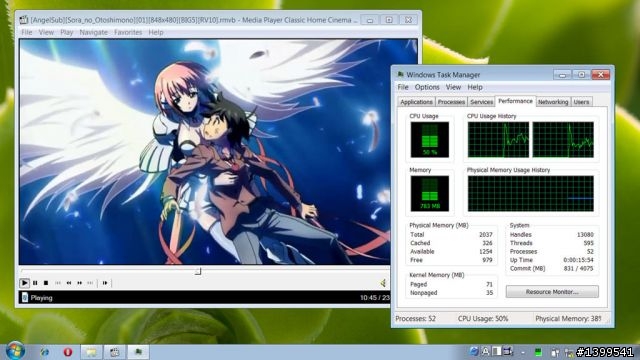Click the playback time 10:45 in the player
This screenshot has width=640, height=360.
click(368, 298)
